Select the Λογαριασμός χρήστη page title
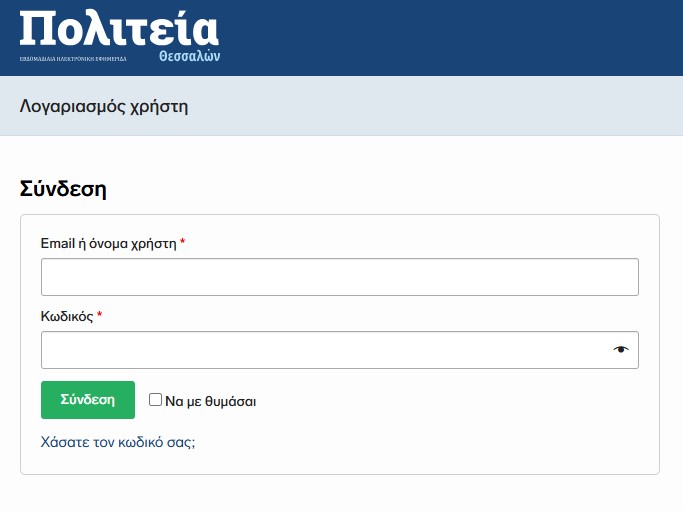 point(104,106)
